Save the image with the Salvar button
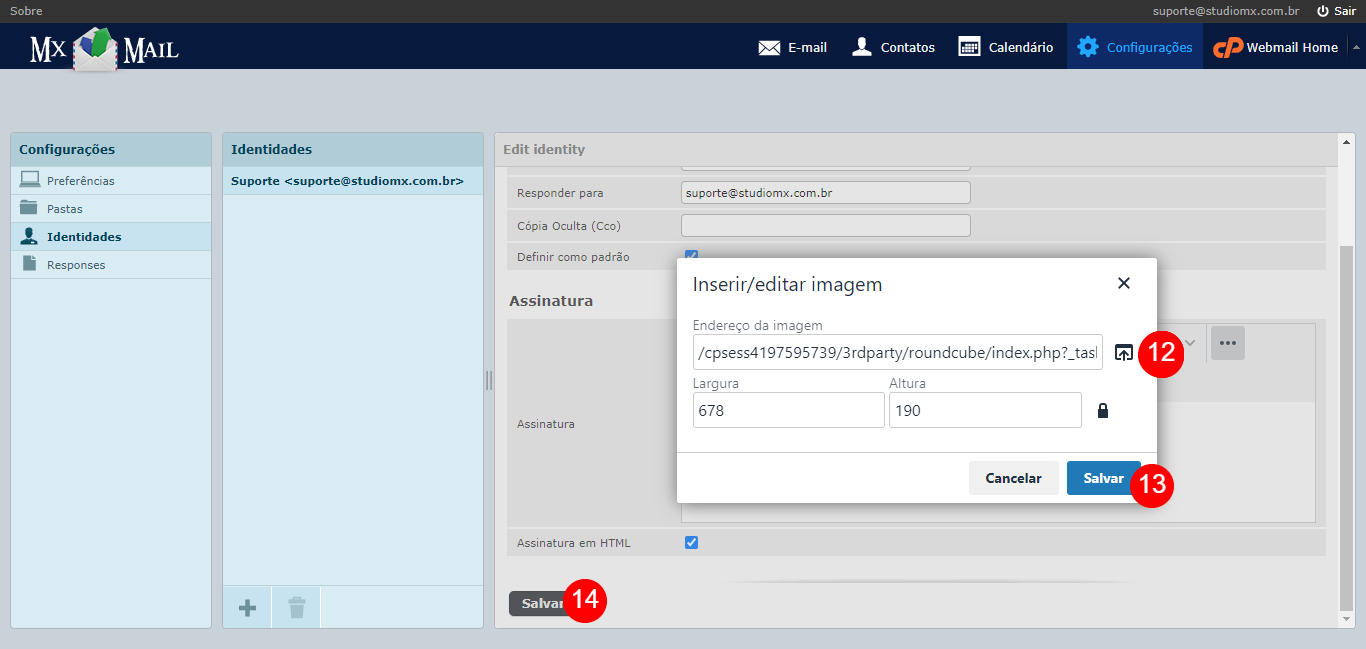The width and height of the screenshot is (1366, 649). pyautogui.click(x=1103, y=478)
